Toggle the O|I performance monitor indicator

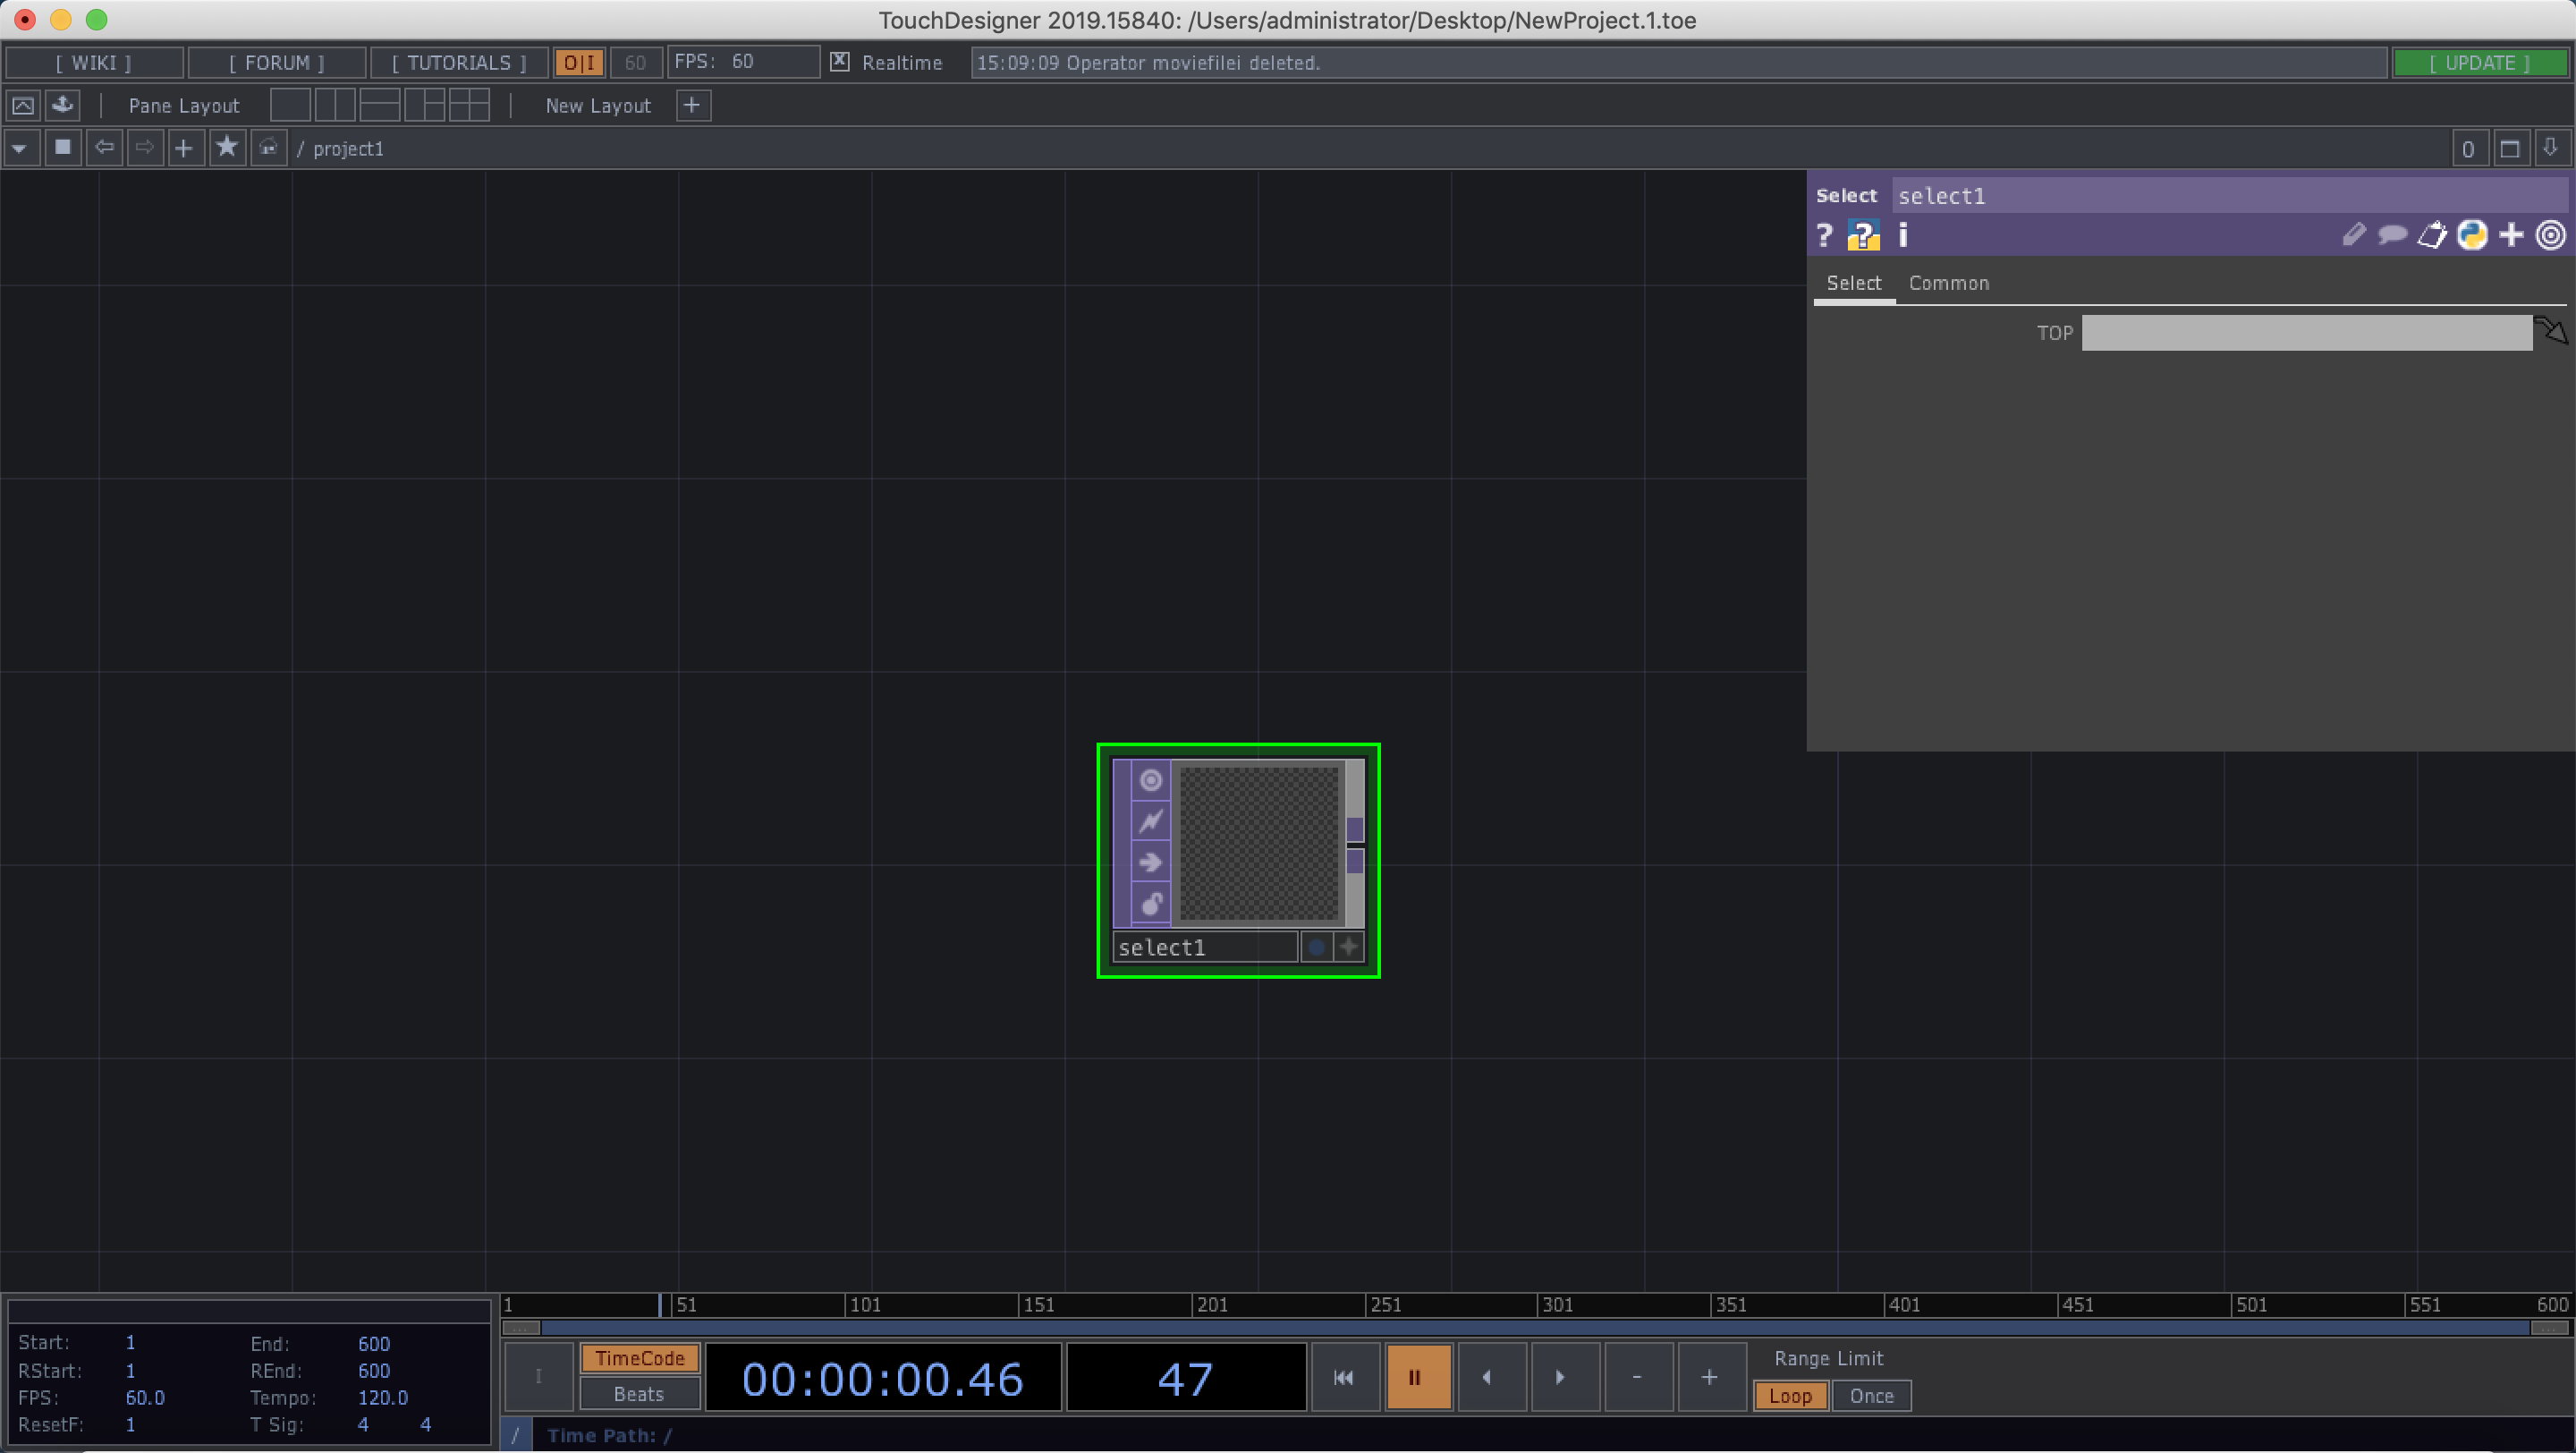[579, 62]
